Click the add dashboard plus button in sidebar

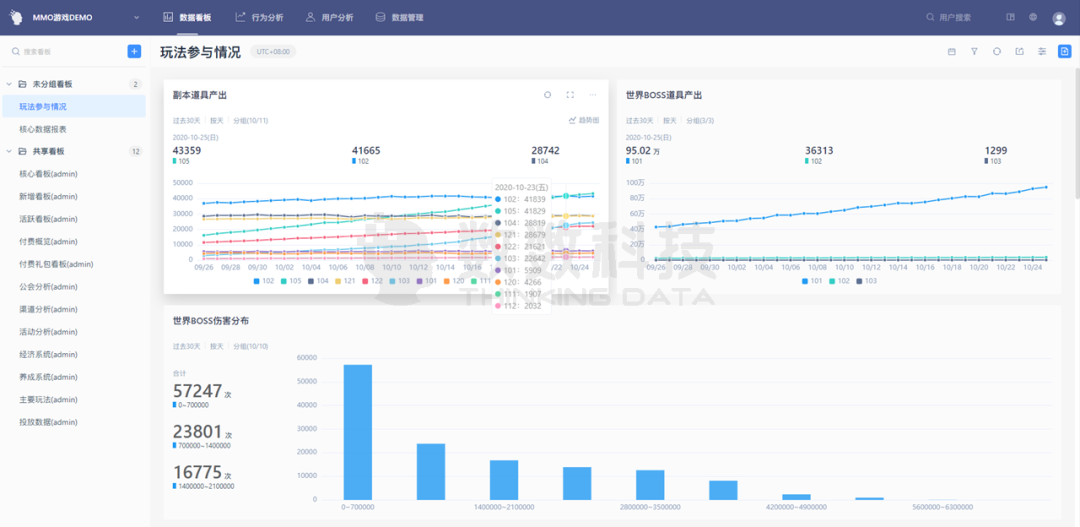[x=134, y=51]
